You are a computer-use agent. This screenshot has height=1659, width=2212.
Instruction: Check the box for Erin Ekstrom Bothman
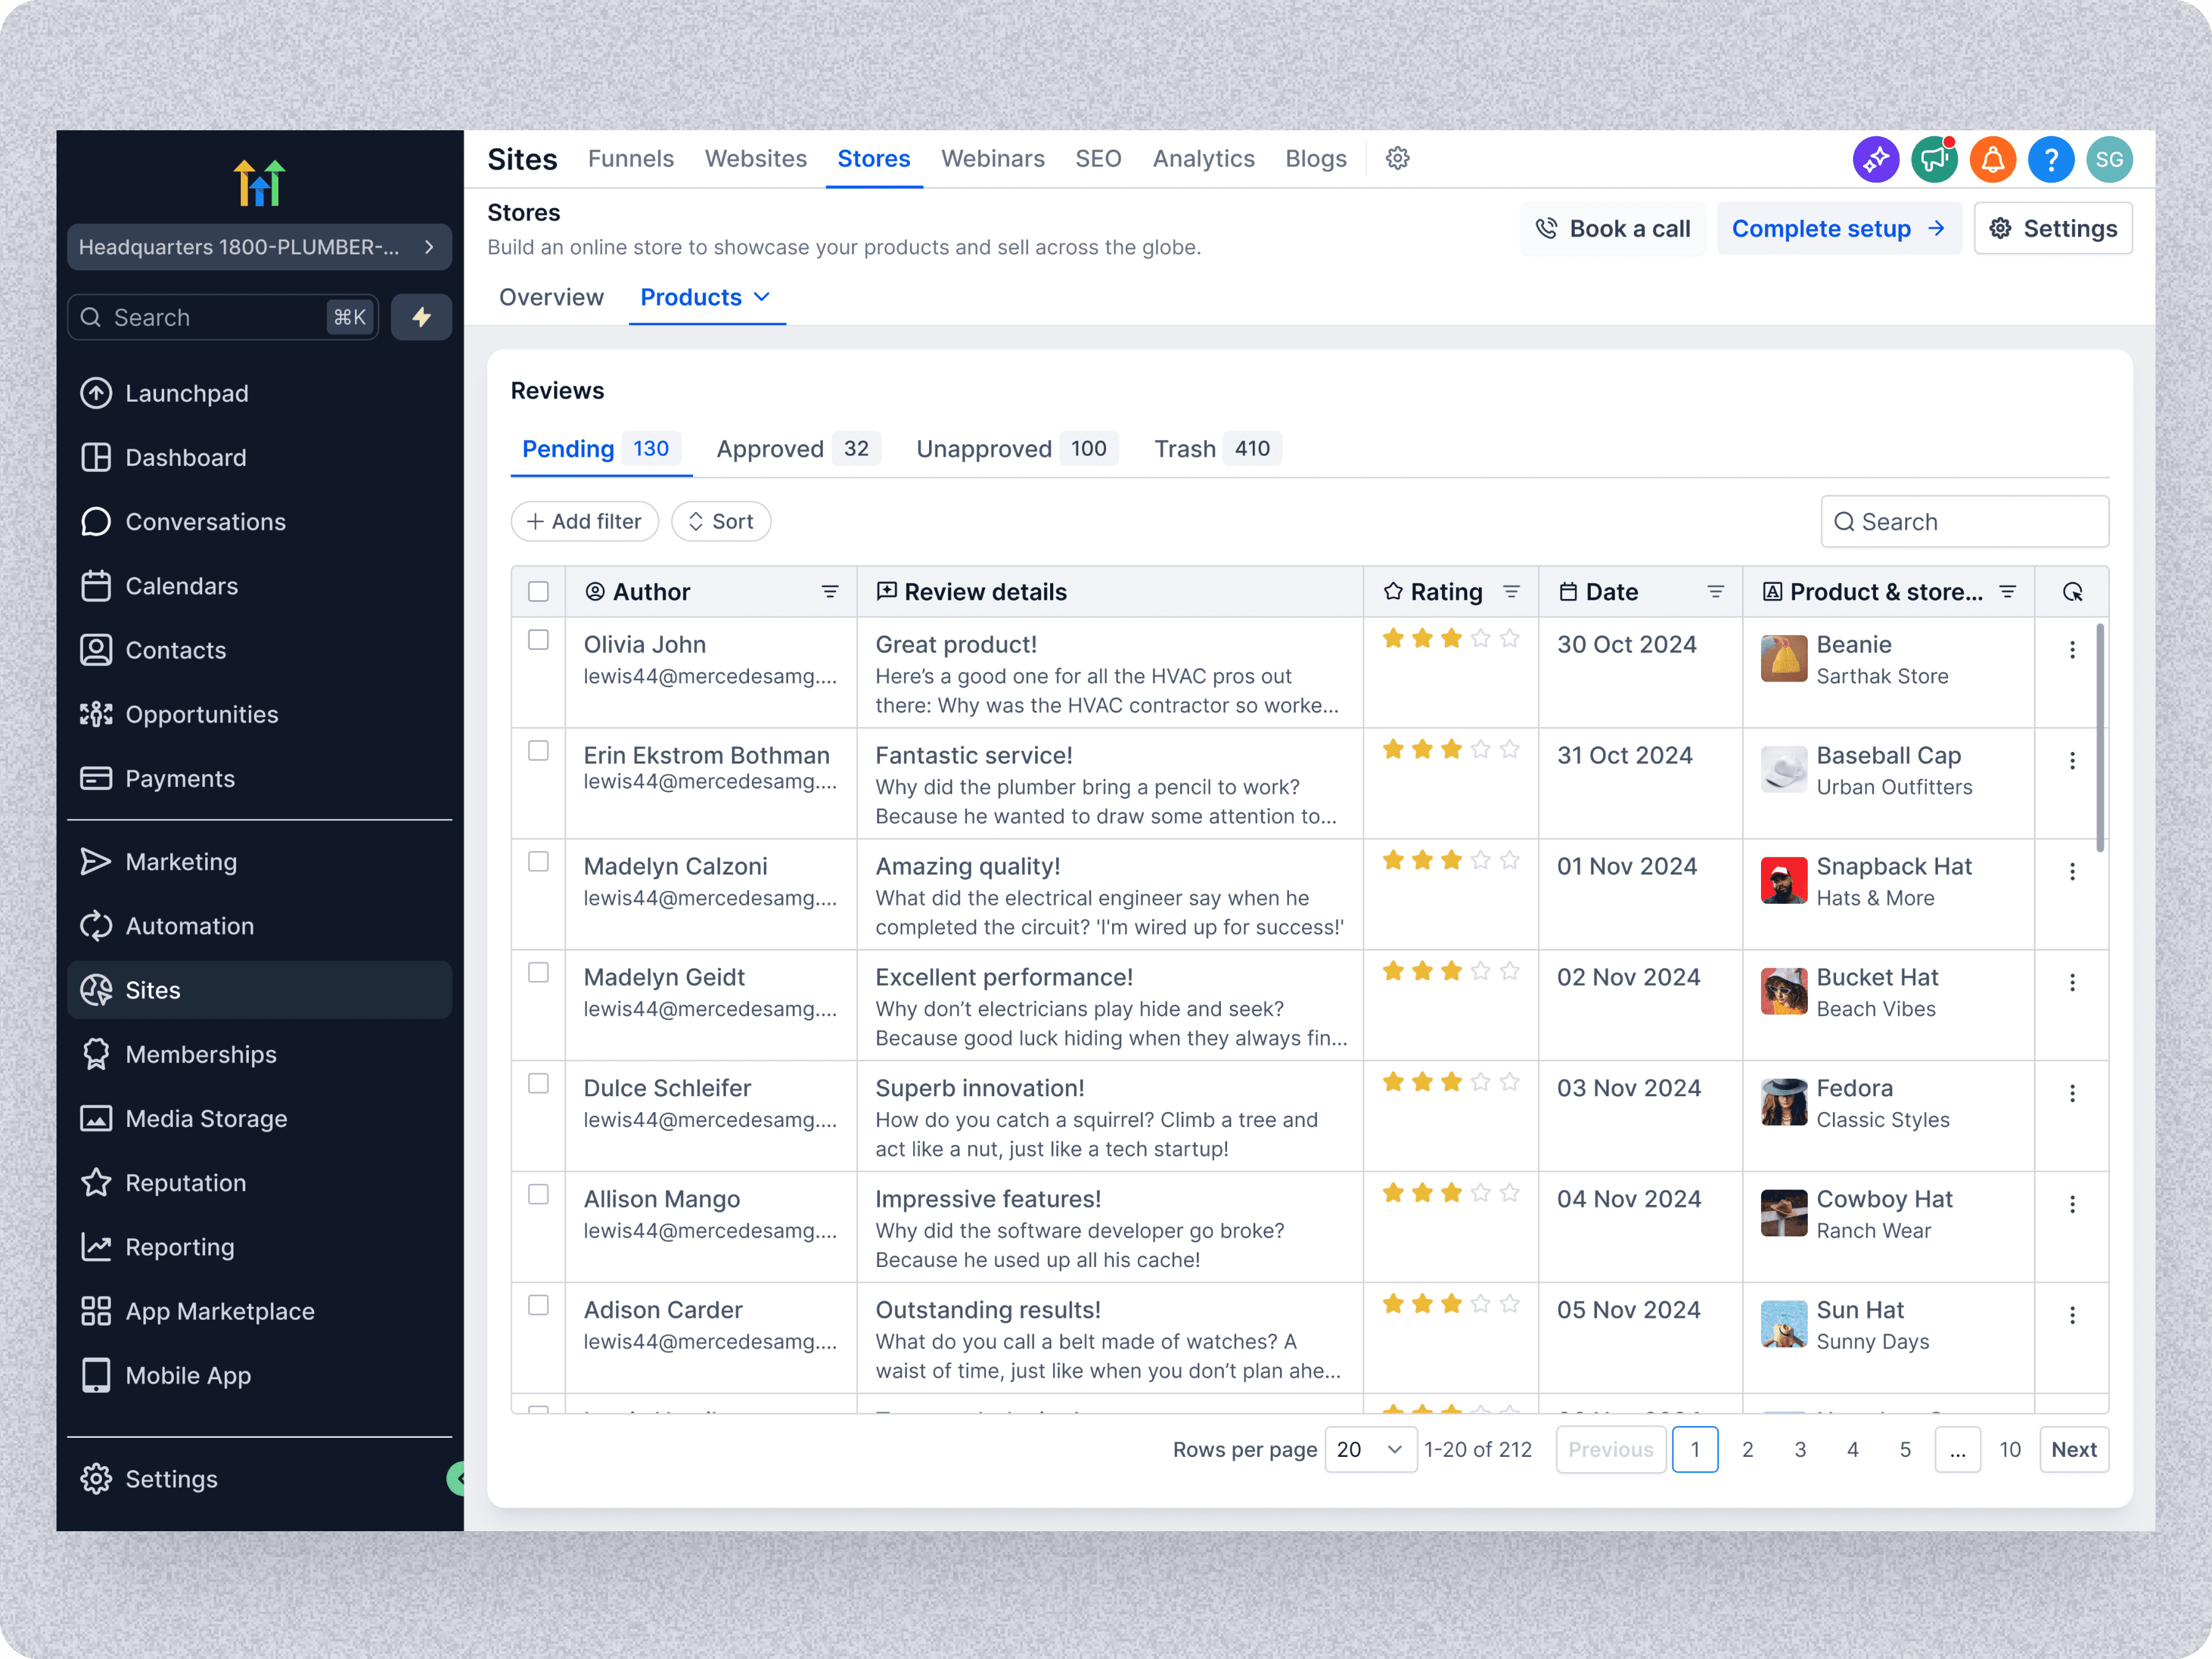(x=538, y=751)
